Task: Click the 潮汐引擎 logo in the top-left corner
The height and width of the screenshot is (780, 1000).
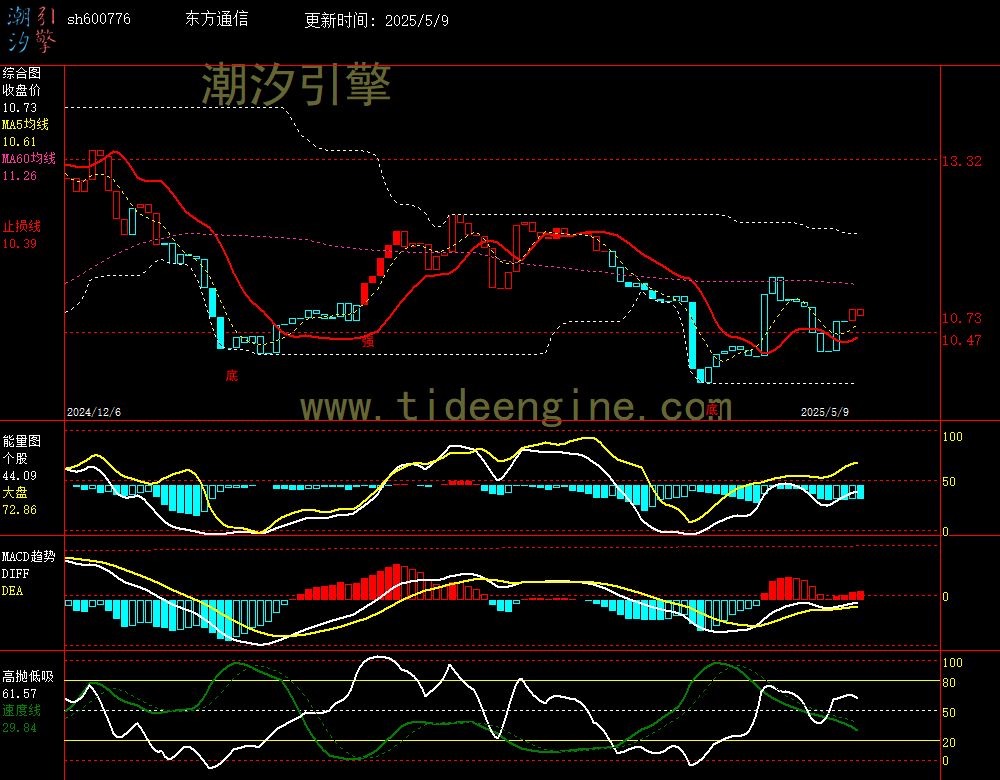Action: [x=31, y=30]
